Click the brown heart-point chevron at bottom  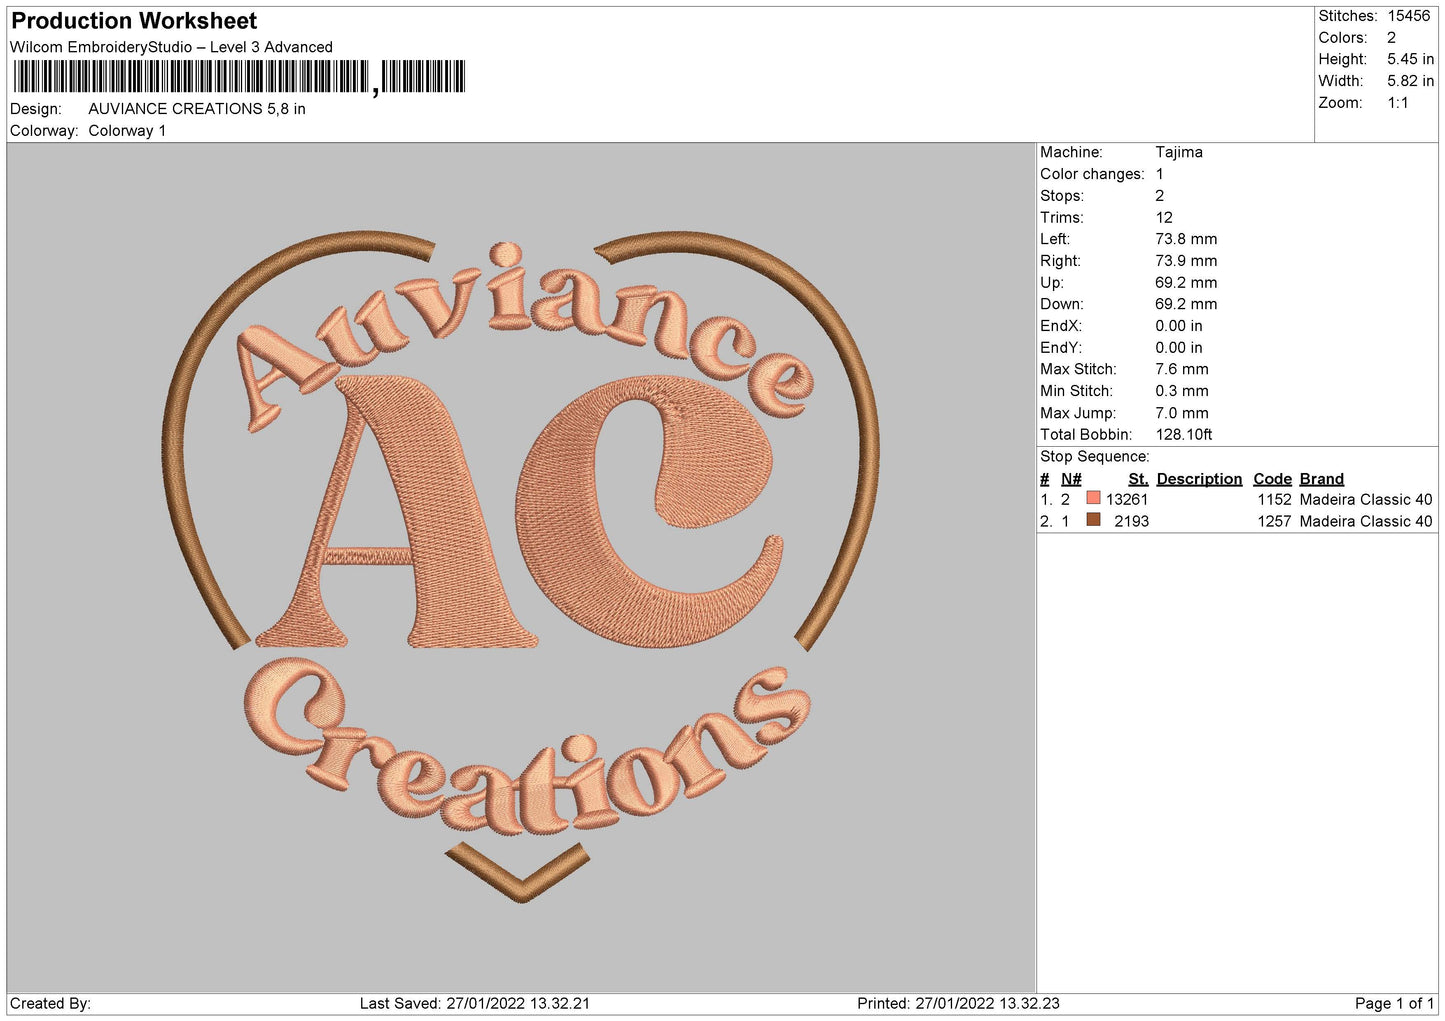pos(518,872)
